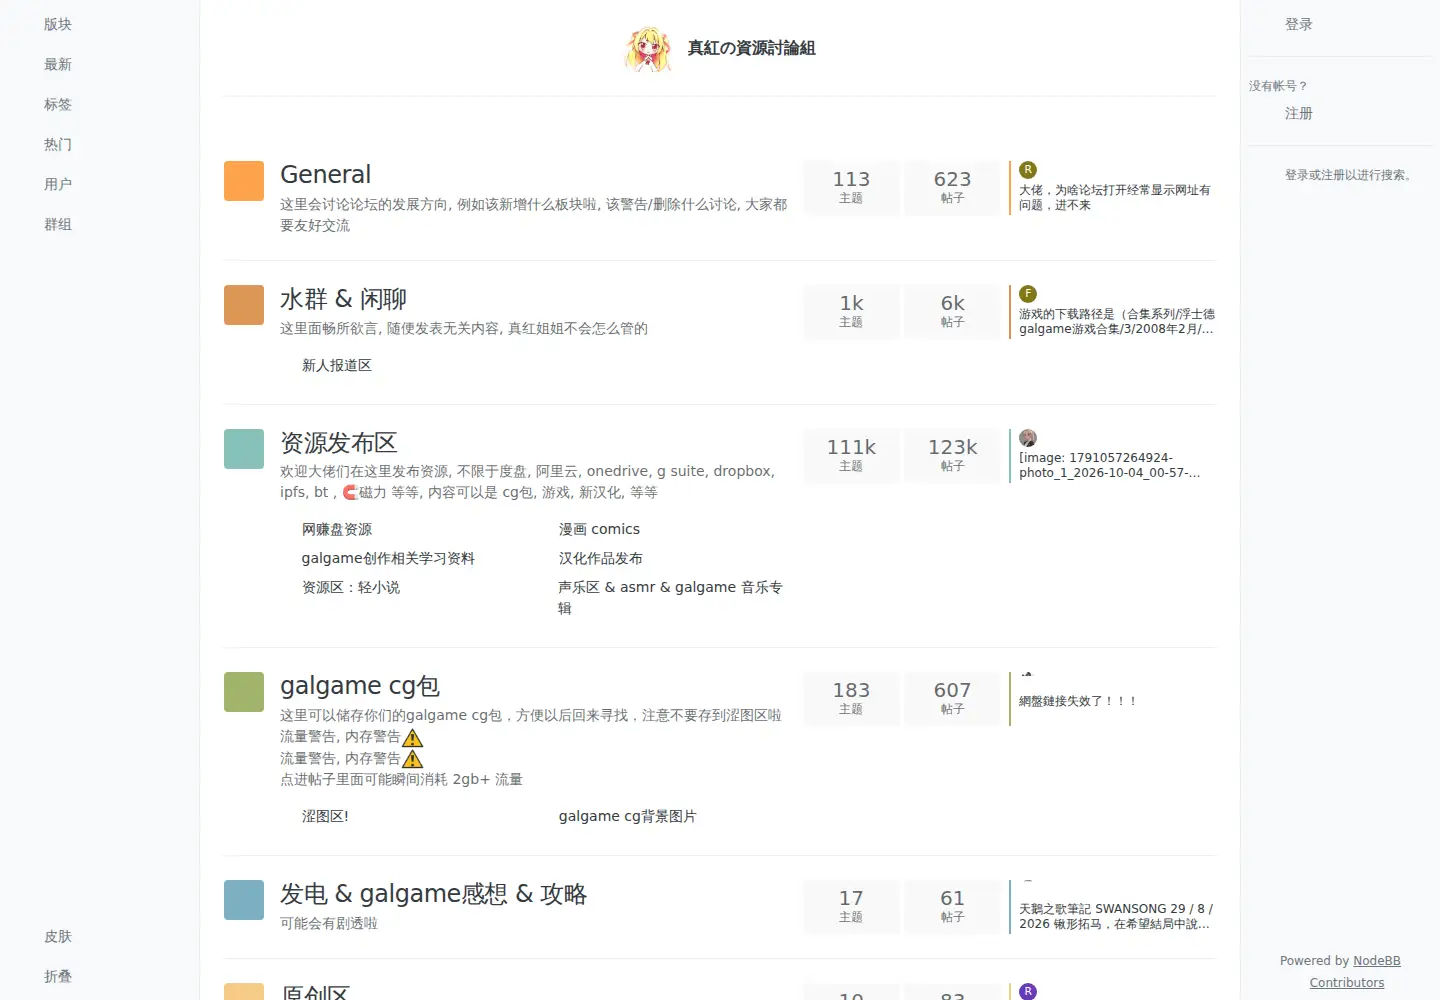Viewport: 1440px width, 1000px height.
Task: Open the 网赚盘资源 subcategory
Action: 337,530
